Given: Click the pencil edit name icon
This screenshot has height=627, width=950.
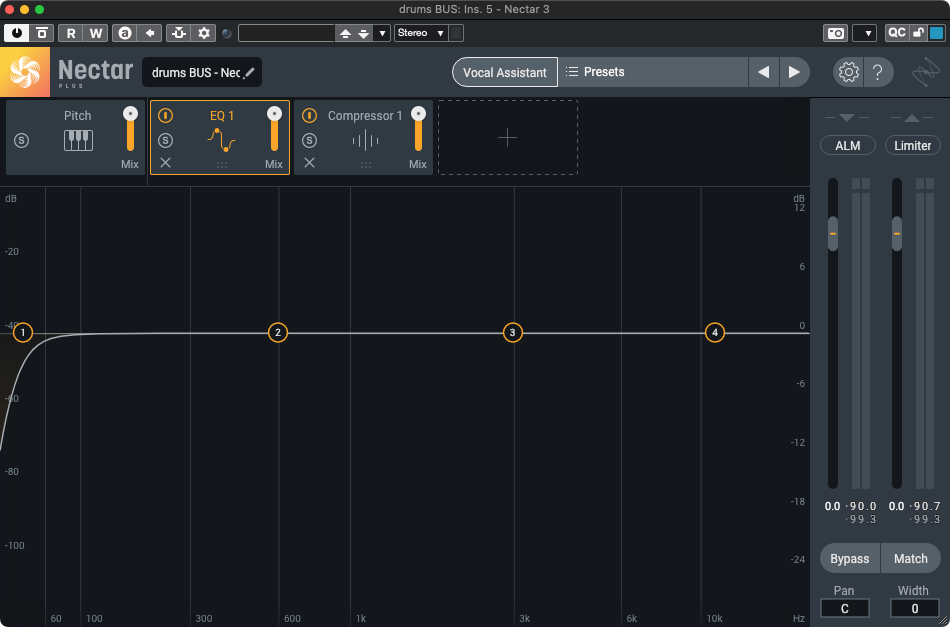Looking at the screenshot, I should point(250,73).
